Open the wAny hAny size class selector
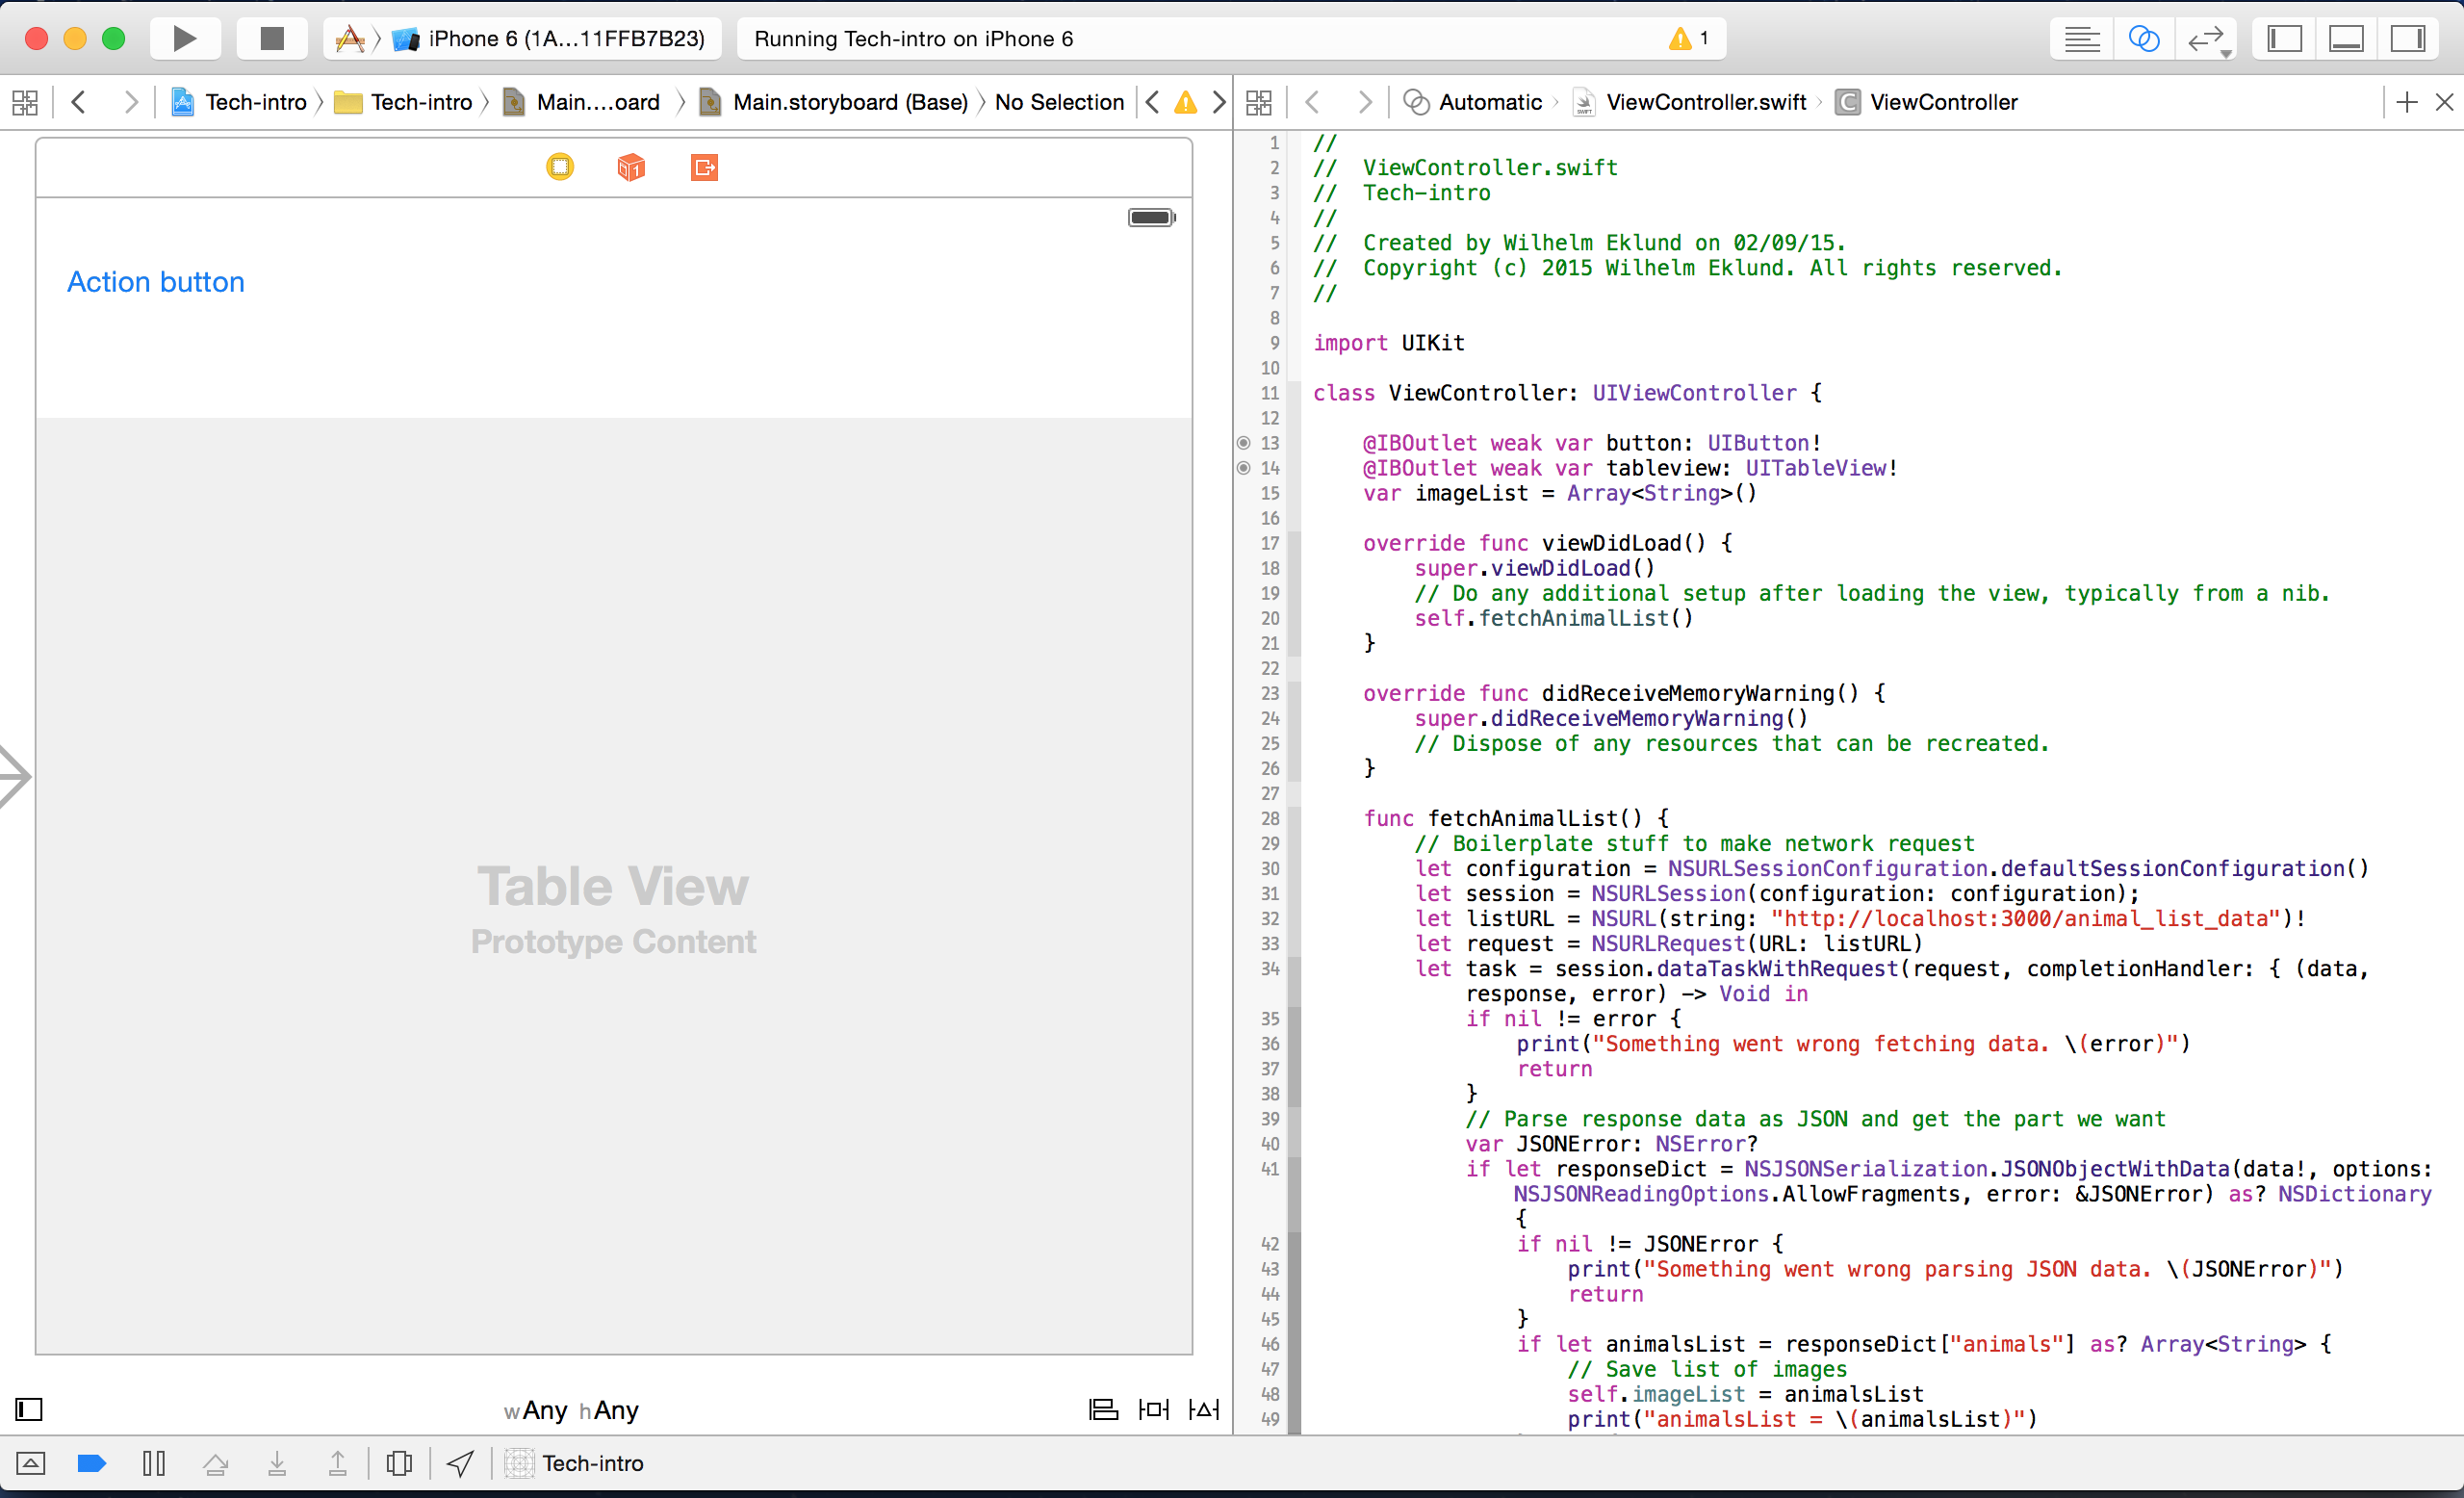This screenshot has height=1498, width=2464. pos(571,1410)
